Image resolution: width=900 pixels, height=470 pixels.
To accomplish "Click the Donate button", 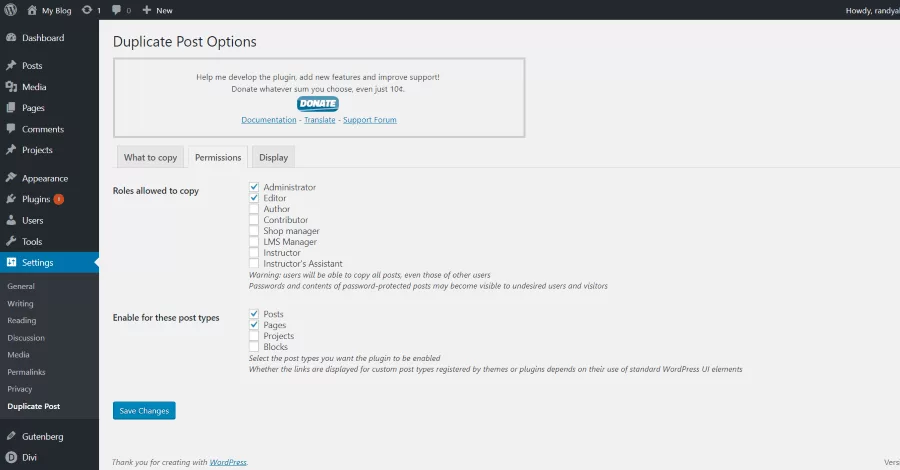I will tap(318, 103).
